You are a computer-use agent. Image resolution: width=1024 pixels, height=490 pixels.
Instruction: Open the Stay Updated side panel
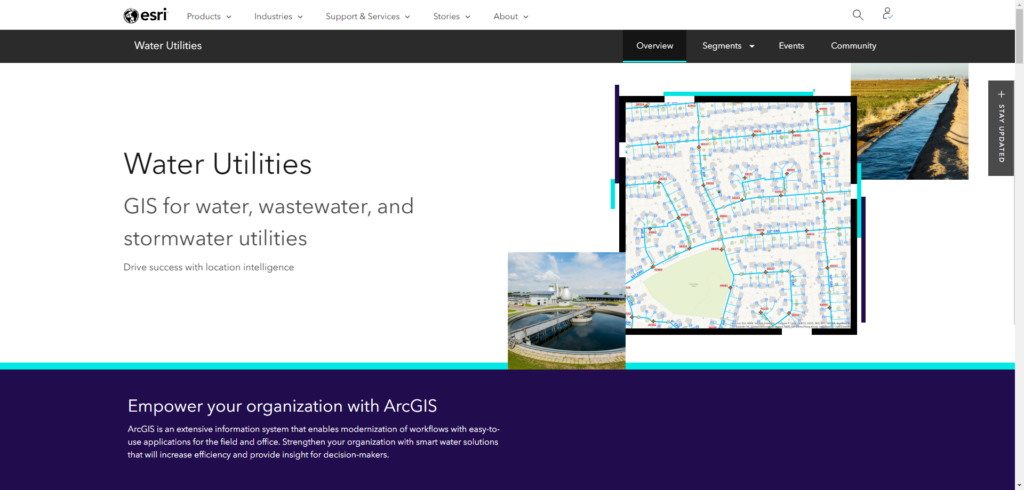(1000, 128)
